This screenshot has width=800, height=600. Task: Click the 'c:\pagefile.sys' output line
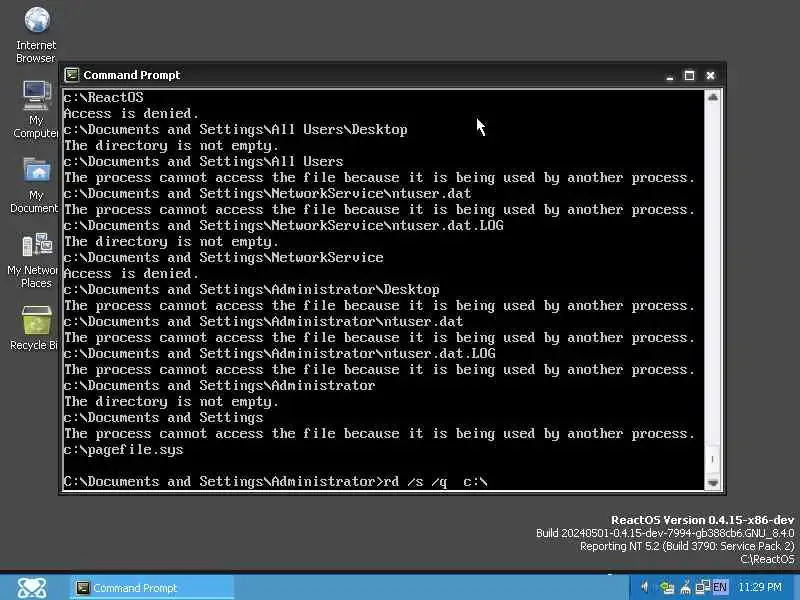tap(123, 449)
